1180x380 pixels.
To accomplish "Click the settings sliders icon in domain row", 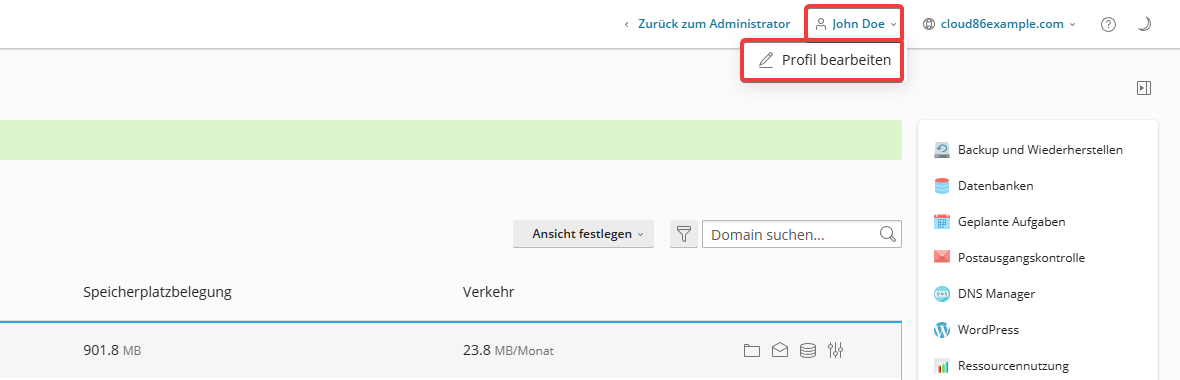I will pos(835,350).
